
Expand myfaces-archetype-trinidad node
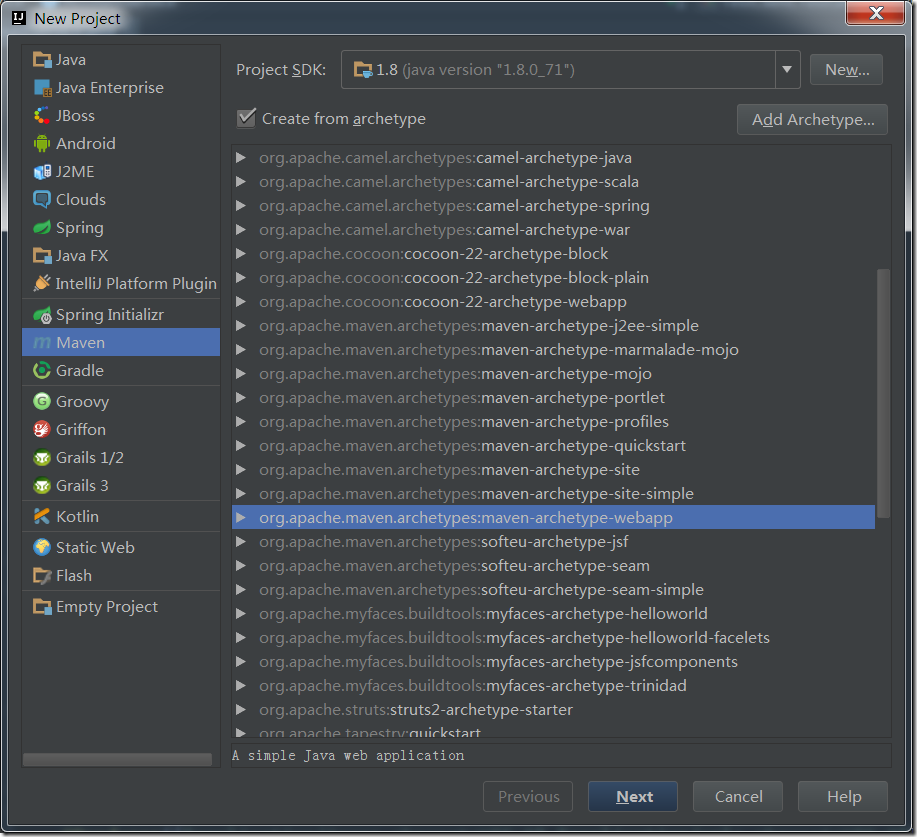[240, 685]
